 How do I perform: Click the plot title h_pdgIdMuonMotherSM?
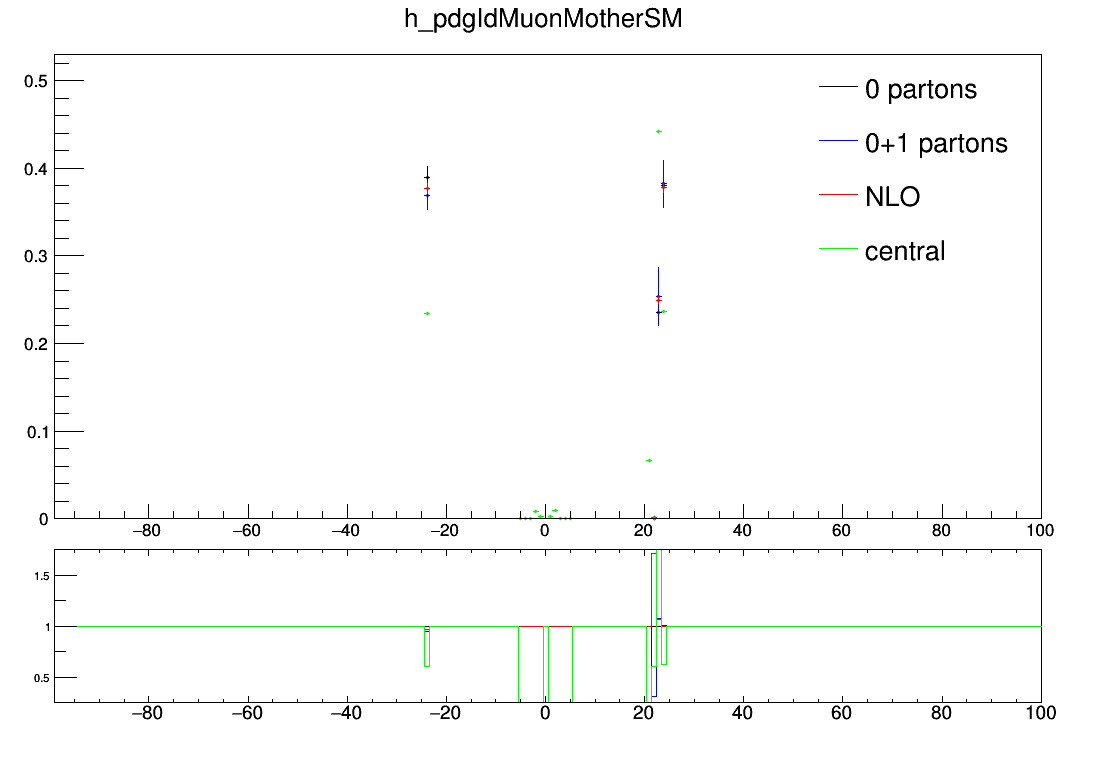[543, 19]
